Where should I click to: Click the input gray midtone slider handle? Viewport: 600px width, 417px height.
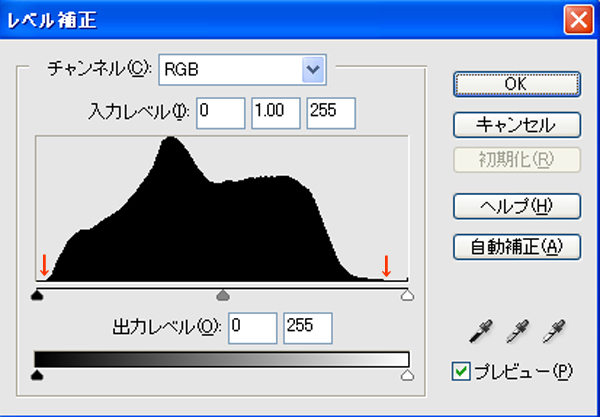click(223, 295)
